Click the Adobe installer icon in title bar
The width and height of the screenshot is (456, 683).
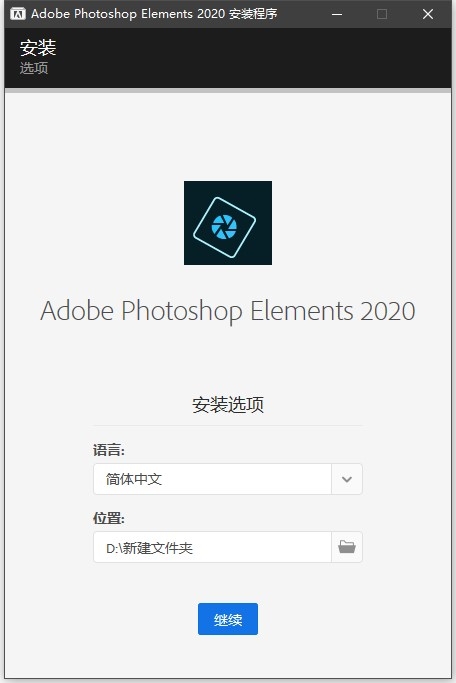pos(18,14)
